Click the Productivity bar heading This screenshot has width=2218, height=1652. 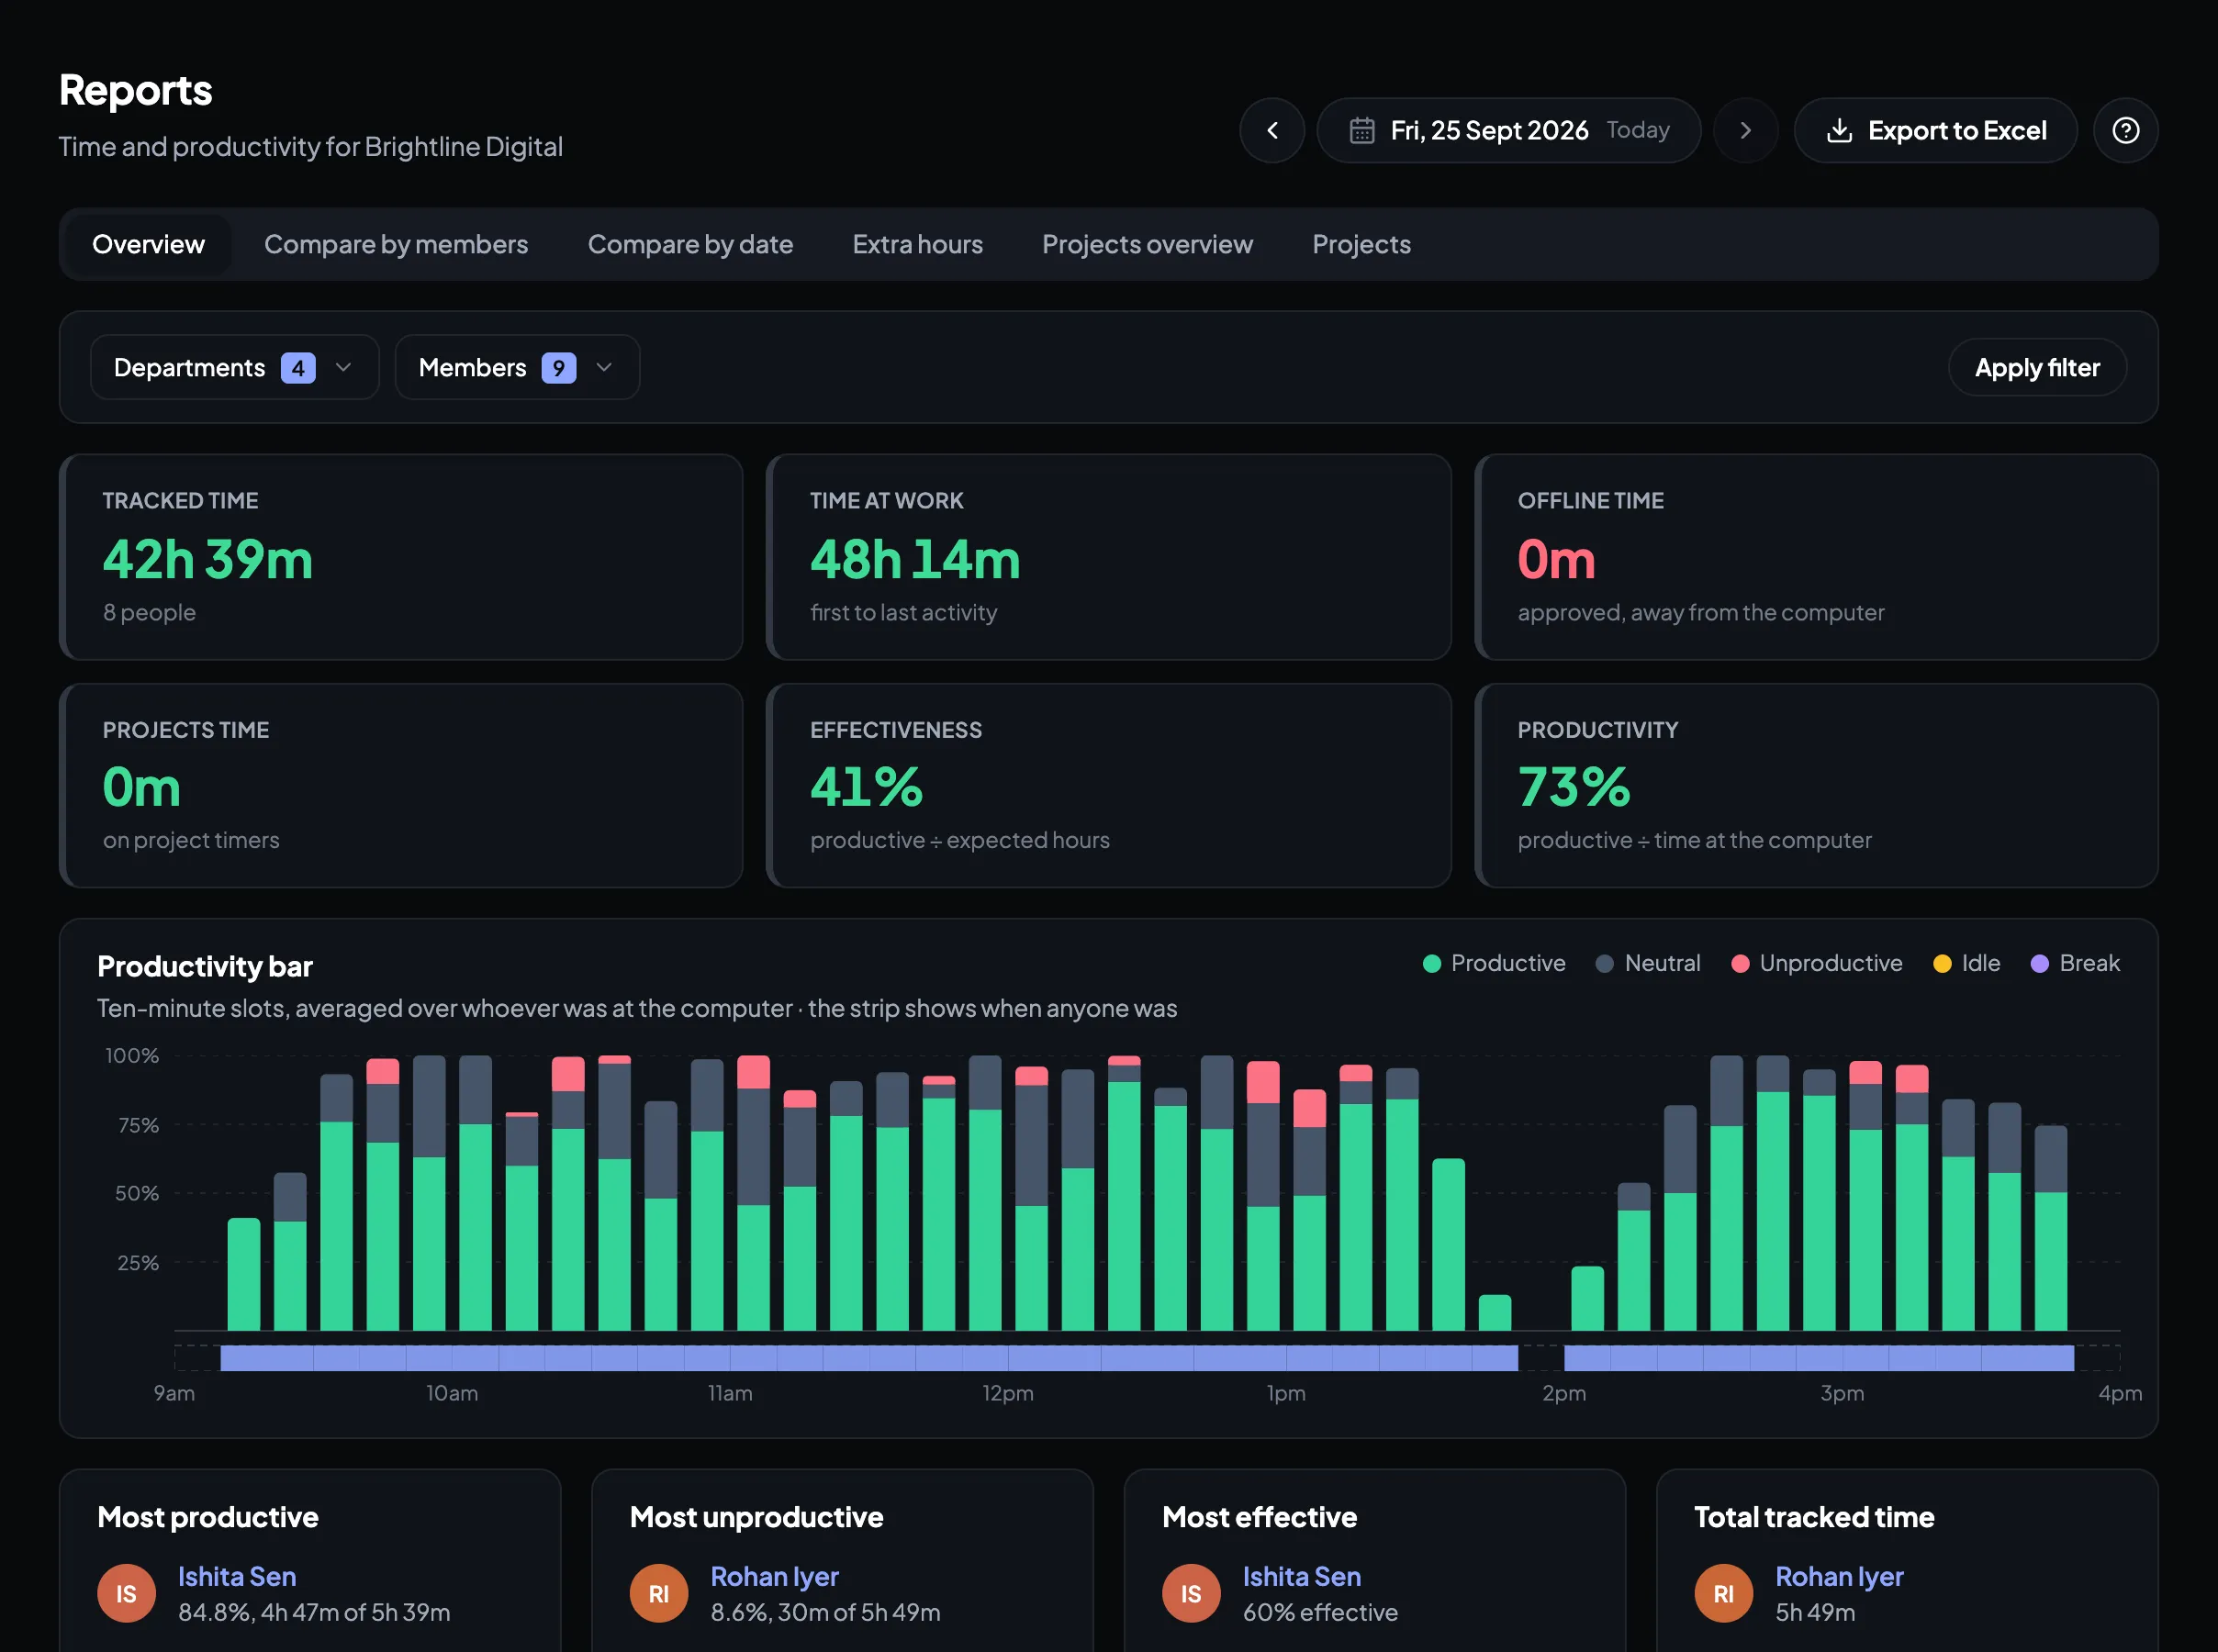(x=205, y=966)
